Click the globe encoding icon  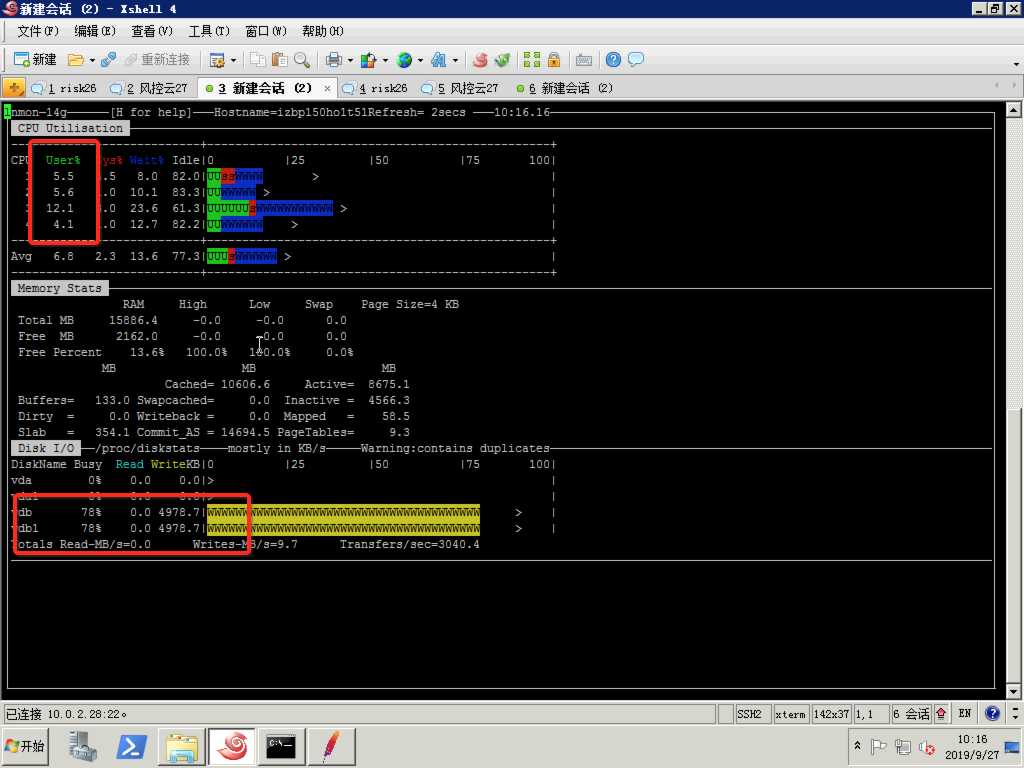[x=404, y=60]
